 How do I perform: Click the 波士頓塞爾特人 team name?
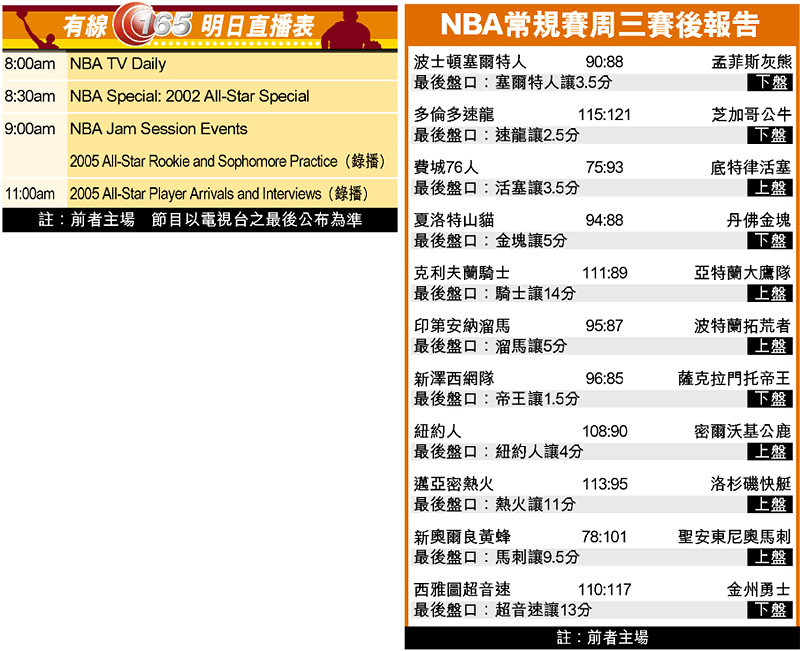469,62
